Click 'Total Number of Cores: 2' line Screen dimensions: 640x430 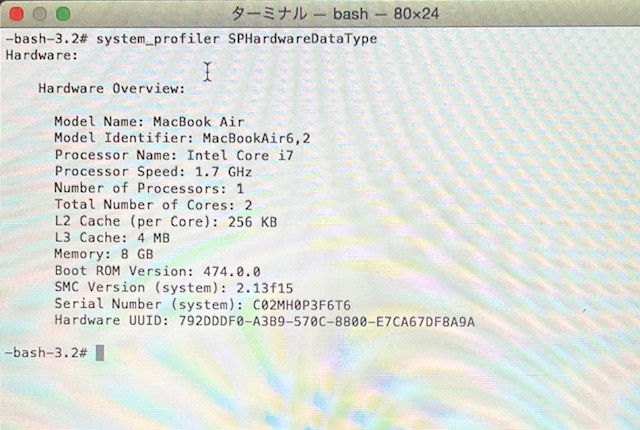coord(153,204)
